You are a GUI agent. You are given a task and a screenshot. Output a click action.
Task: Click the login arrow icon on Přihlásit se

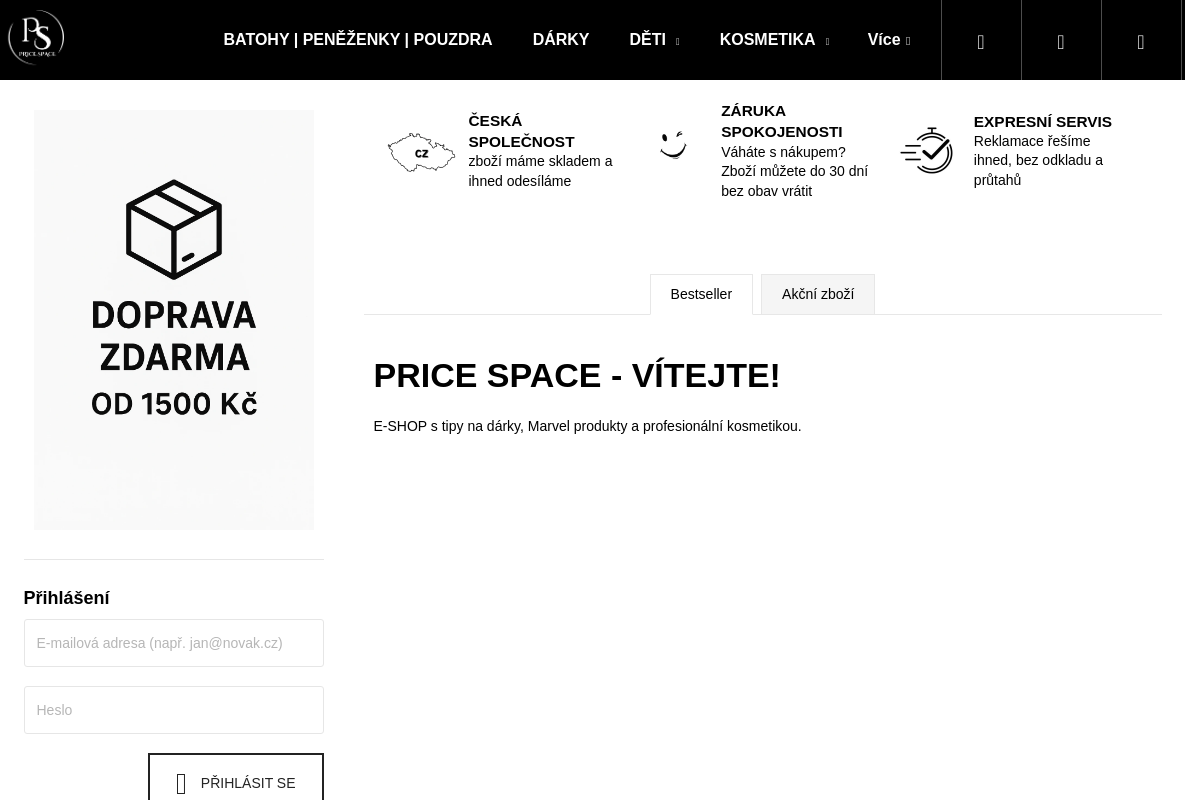pos(181,783)
